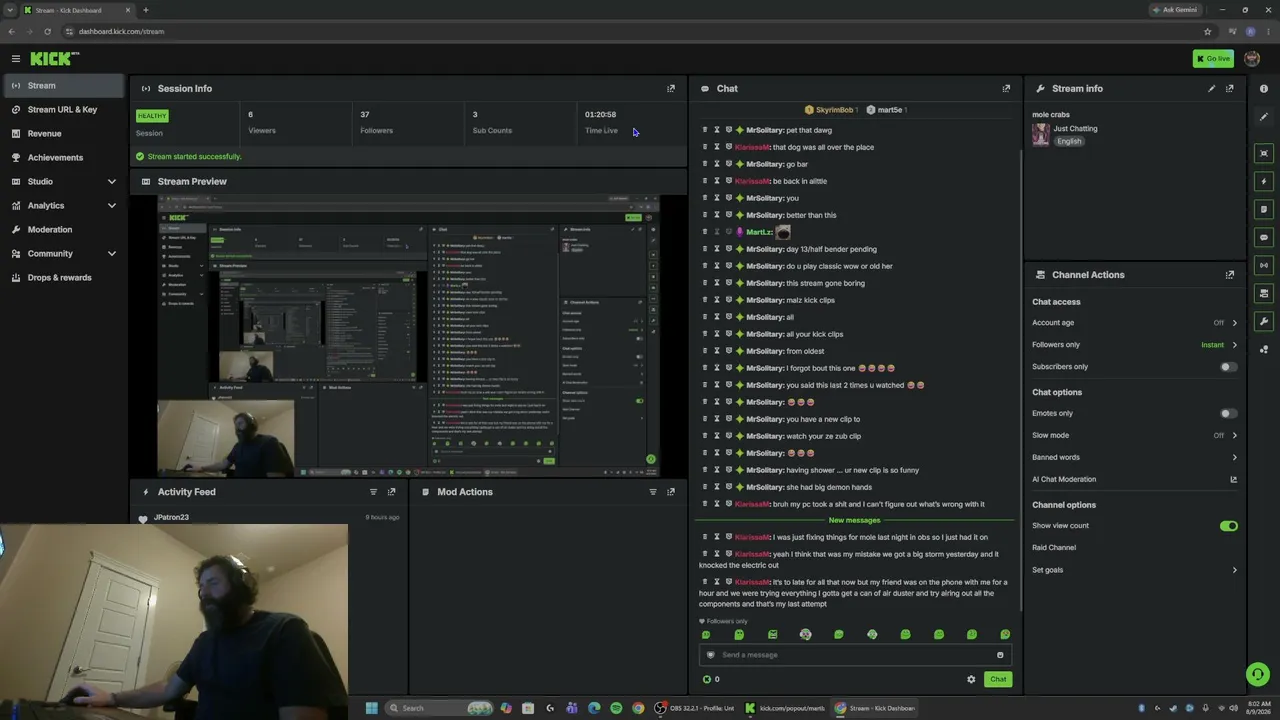Open the profile avatar menu
1280x720 pixels.
1252,59
